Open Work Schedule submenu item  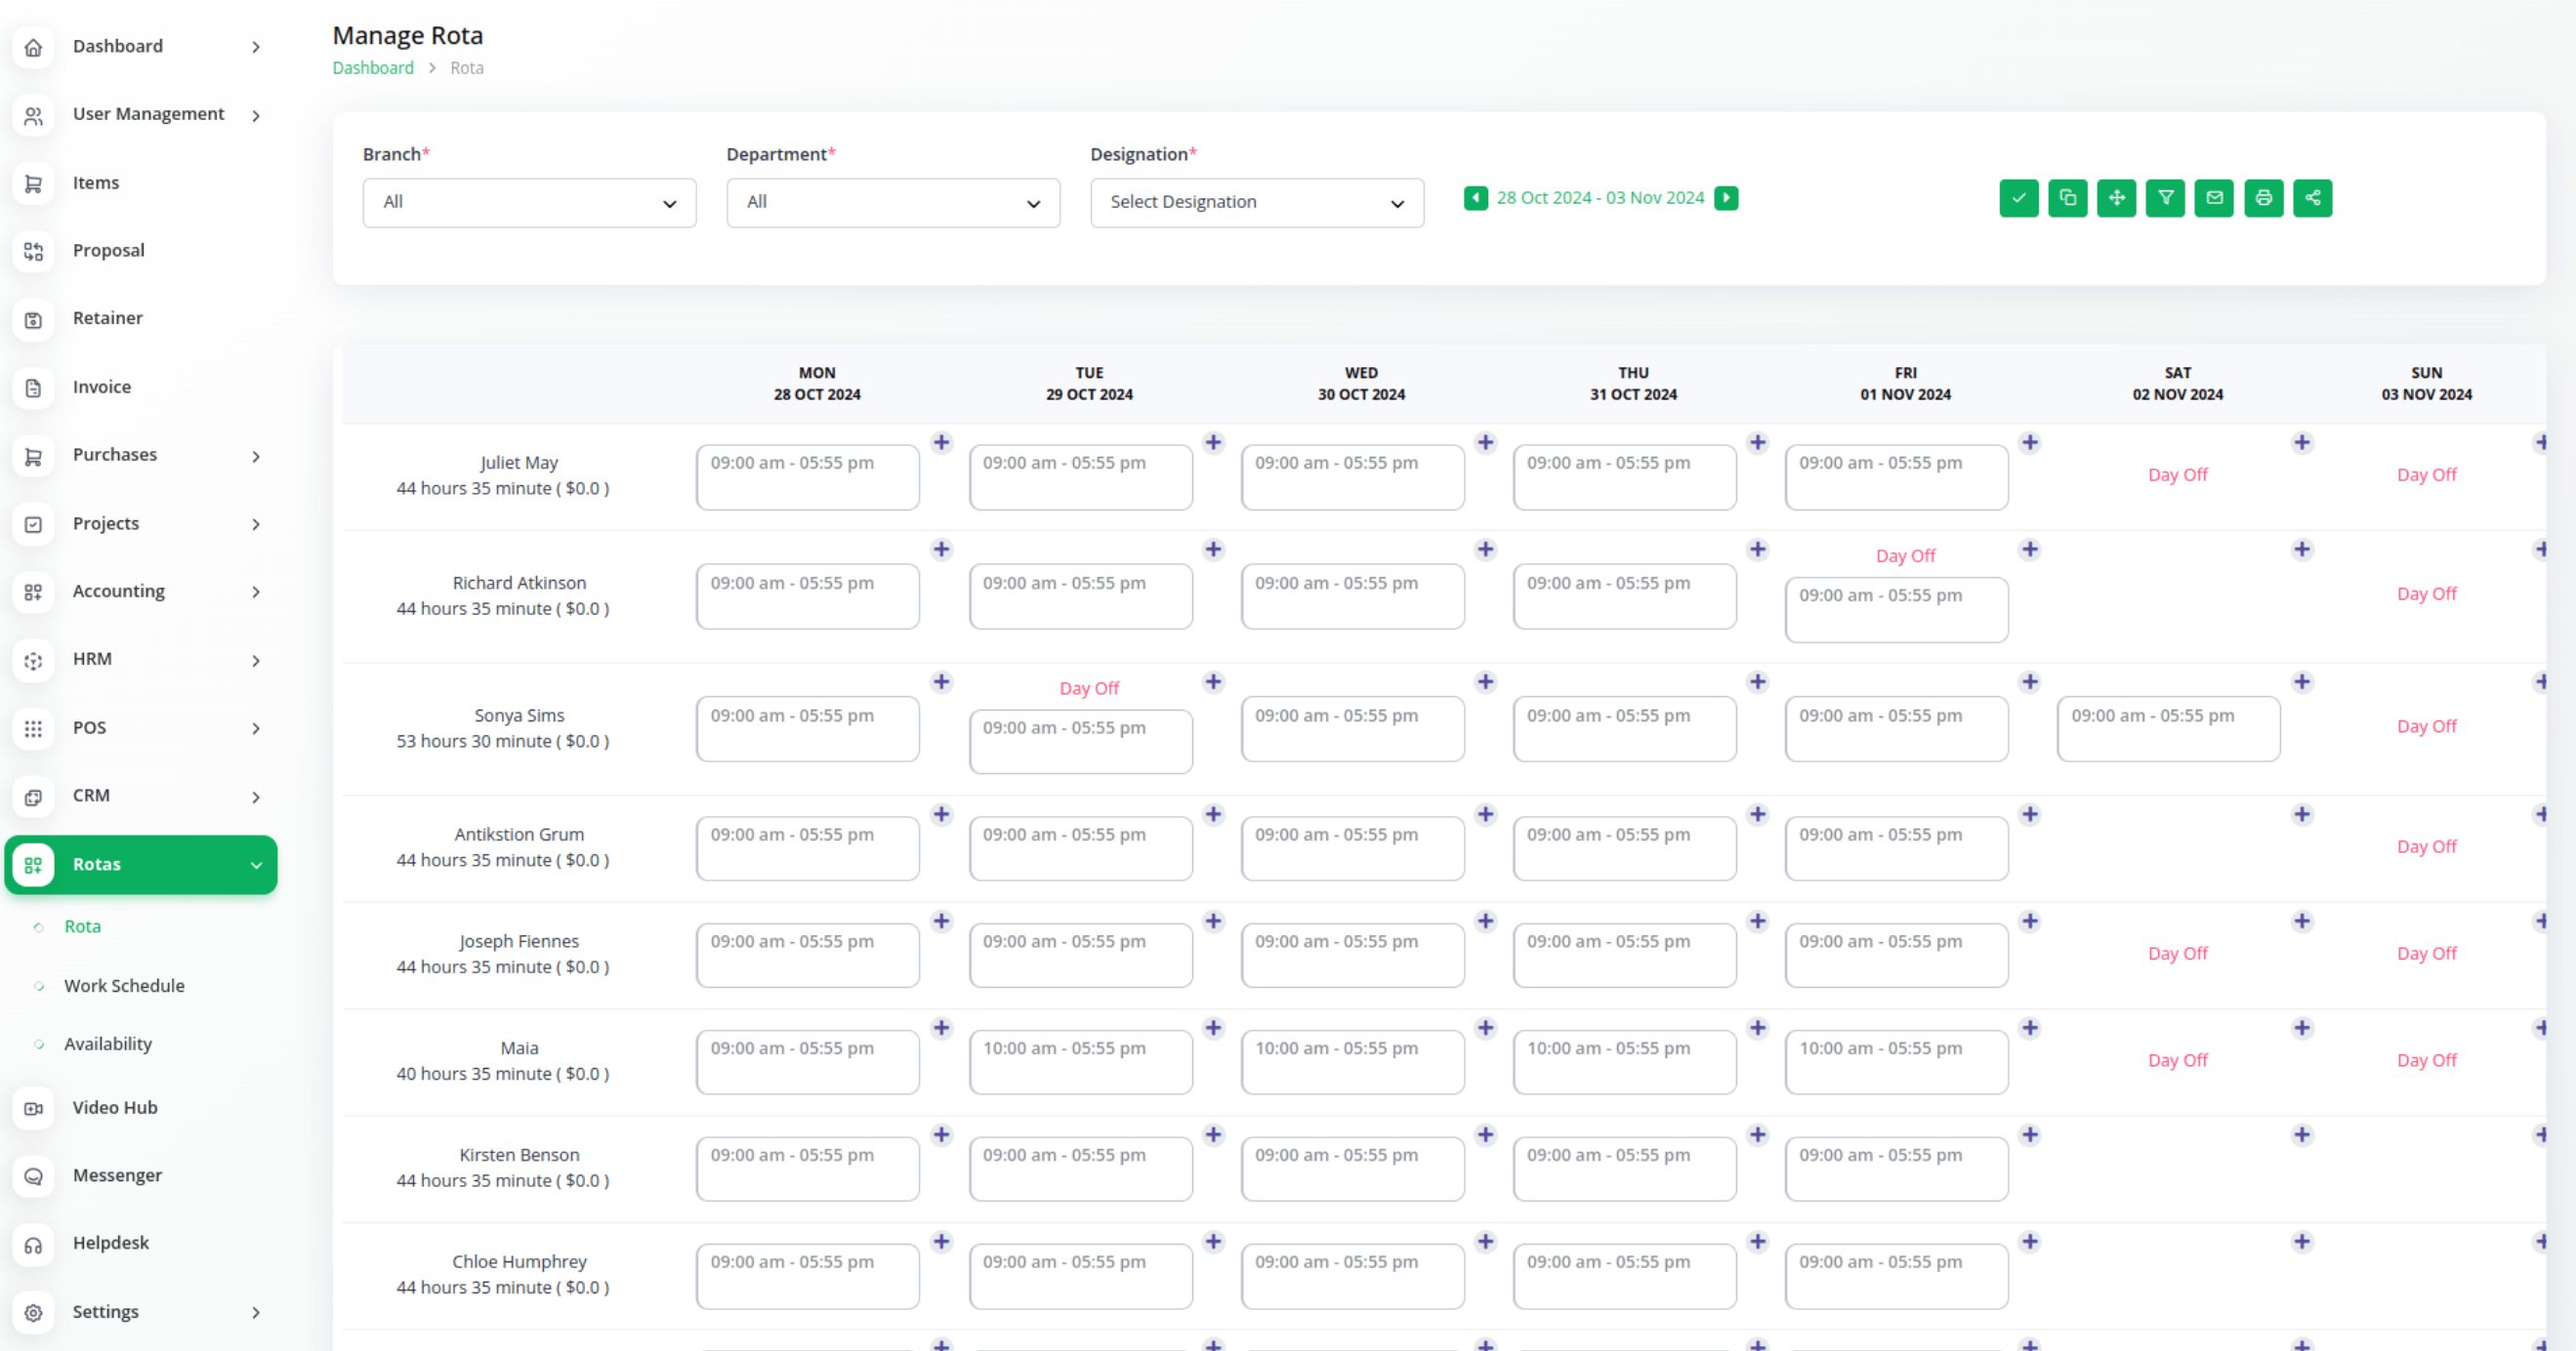click(124, 985)
